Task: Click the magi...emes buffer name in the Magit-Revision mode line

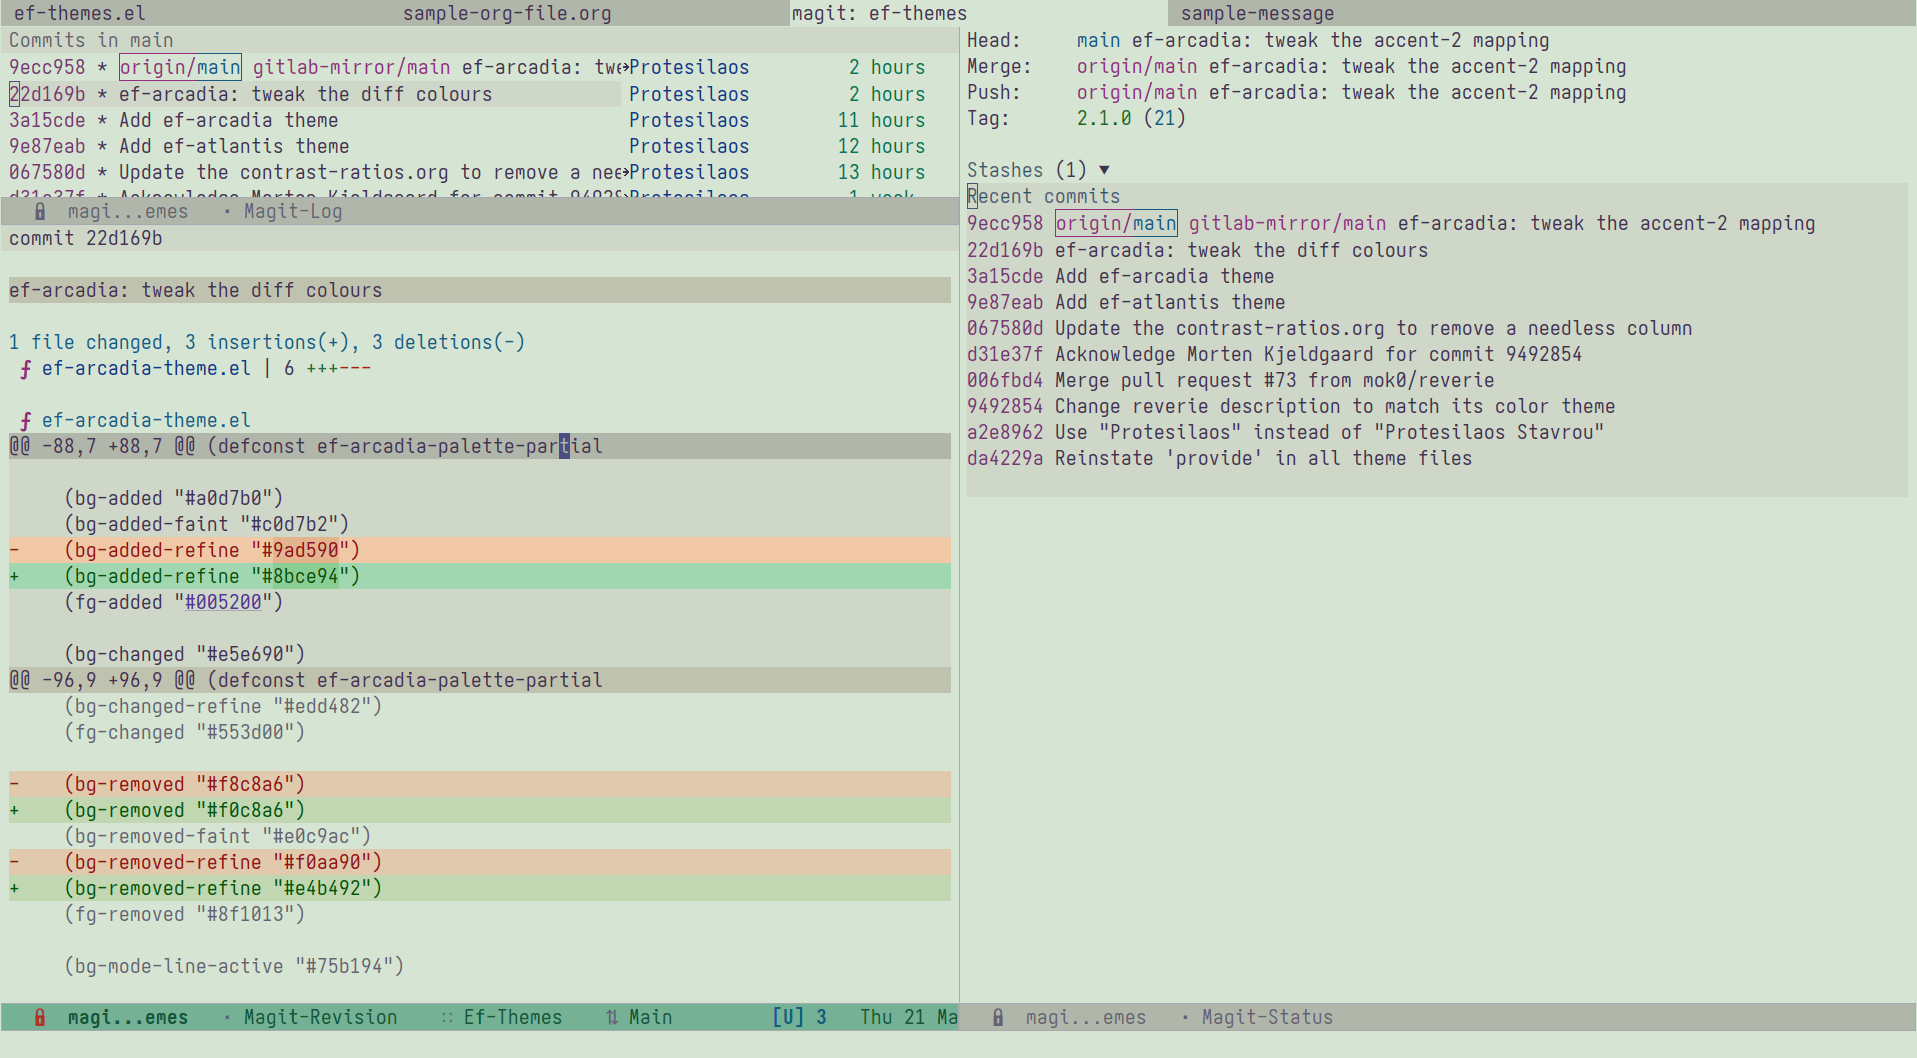Action: (127, 1017)
